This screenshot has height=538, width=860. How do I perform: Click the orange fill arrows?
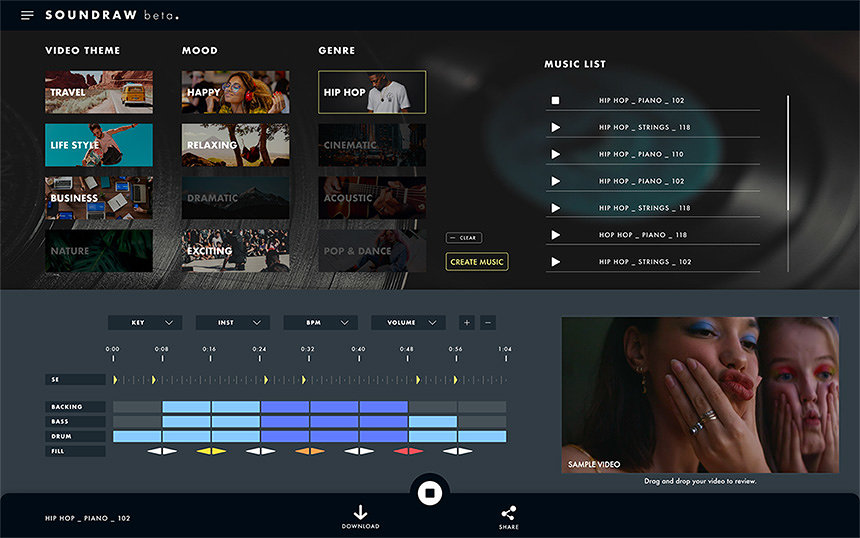310,451
